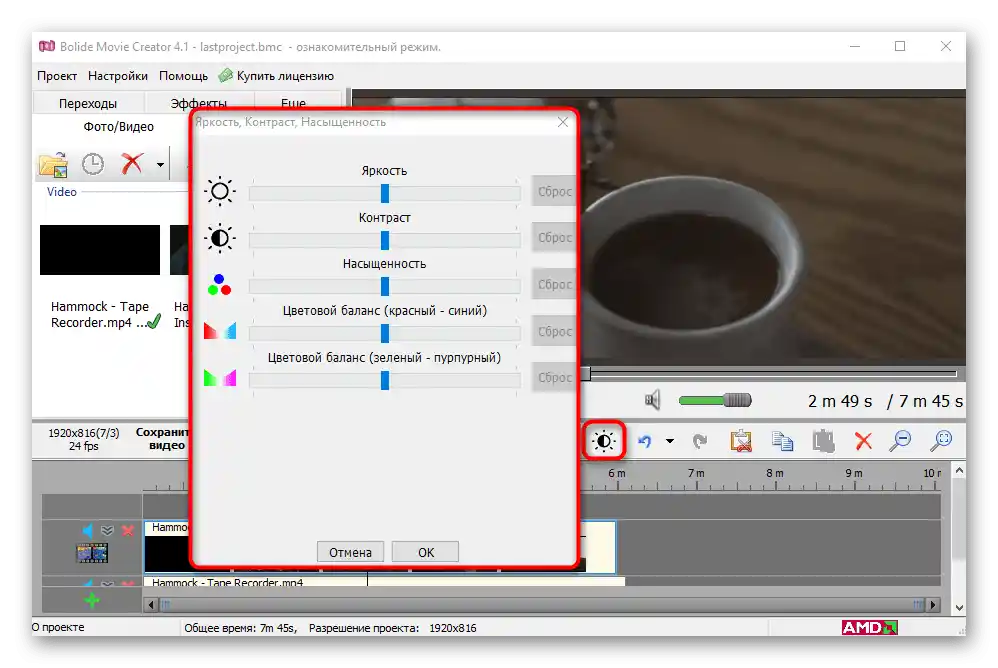
Task: Switch to the Эффекты tab
Action: [x=199, y=102]
